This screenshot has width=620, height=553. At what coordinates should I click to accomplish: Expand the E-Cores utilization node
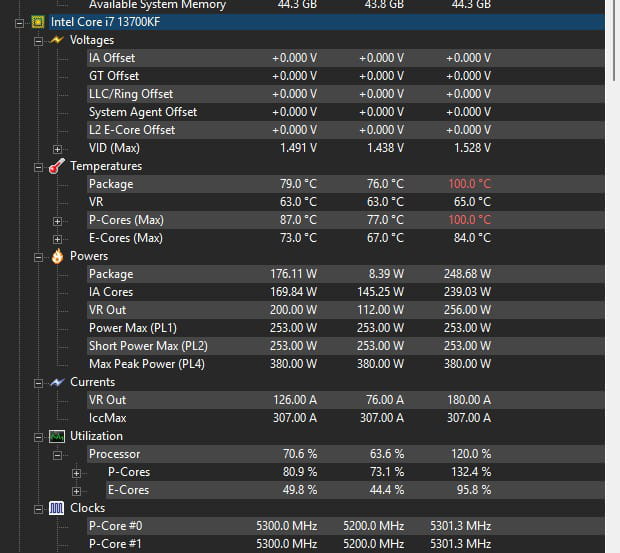(76, 491)
